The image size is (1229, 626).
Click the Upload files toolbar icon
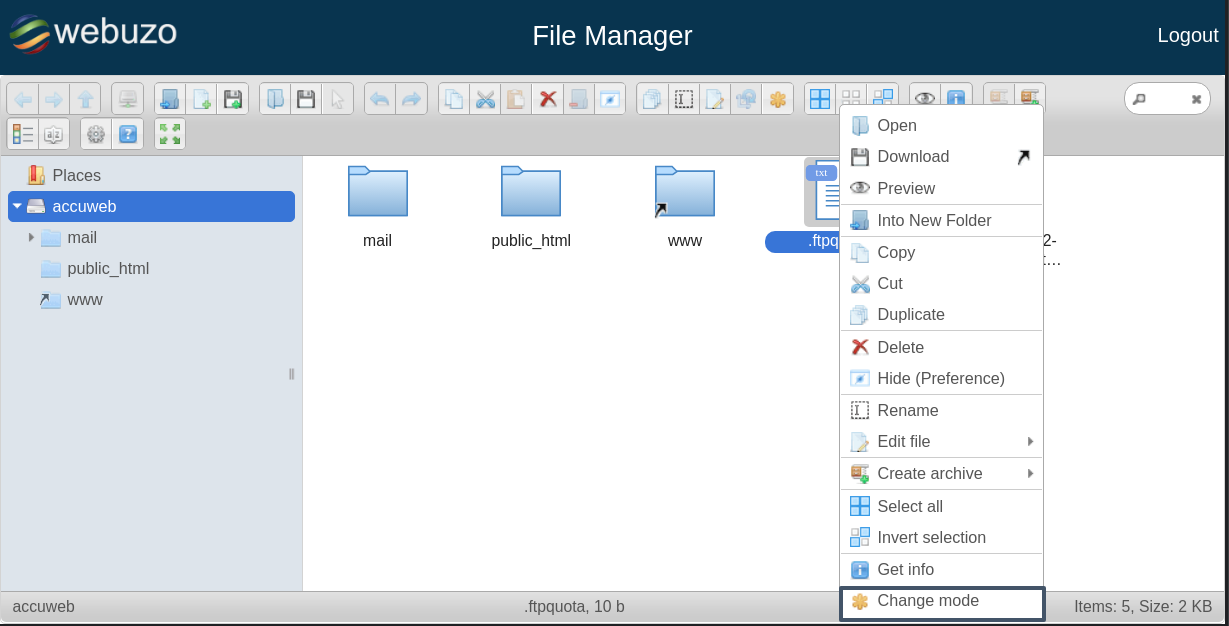pos(232,99)
